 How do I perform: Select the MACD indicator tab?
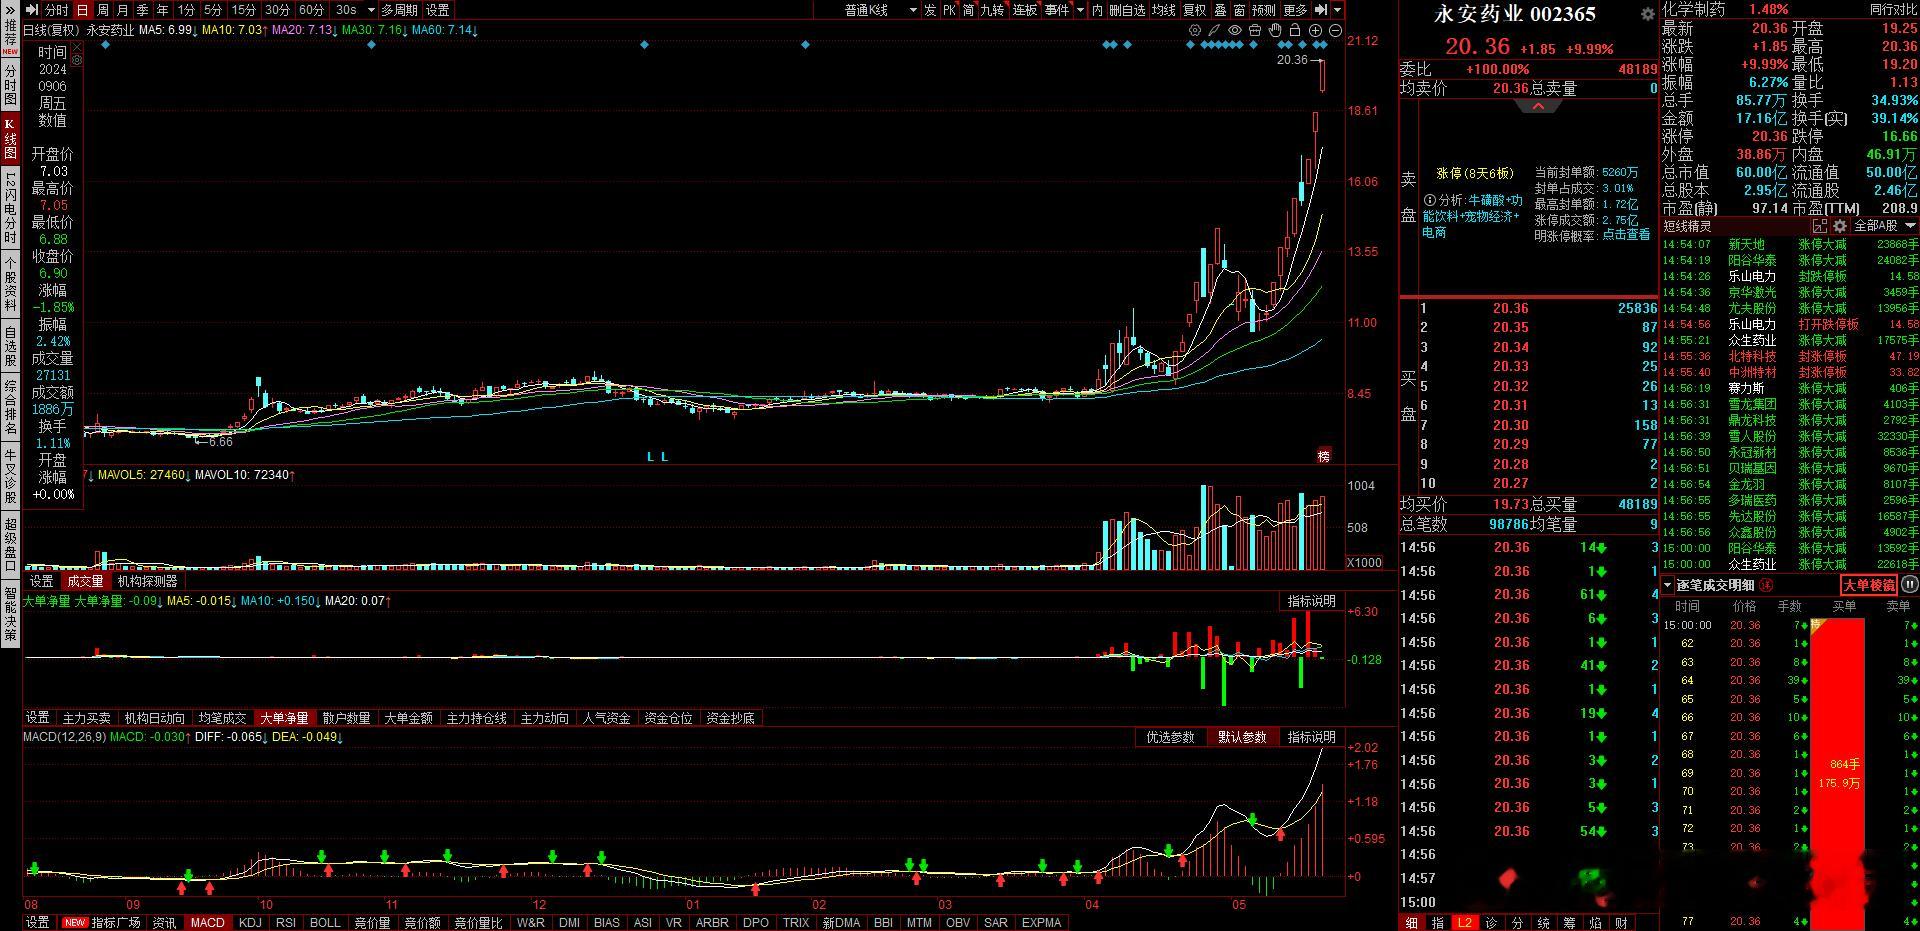pos(208,923)
